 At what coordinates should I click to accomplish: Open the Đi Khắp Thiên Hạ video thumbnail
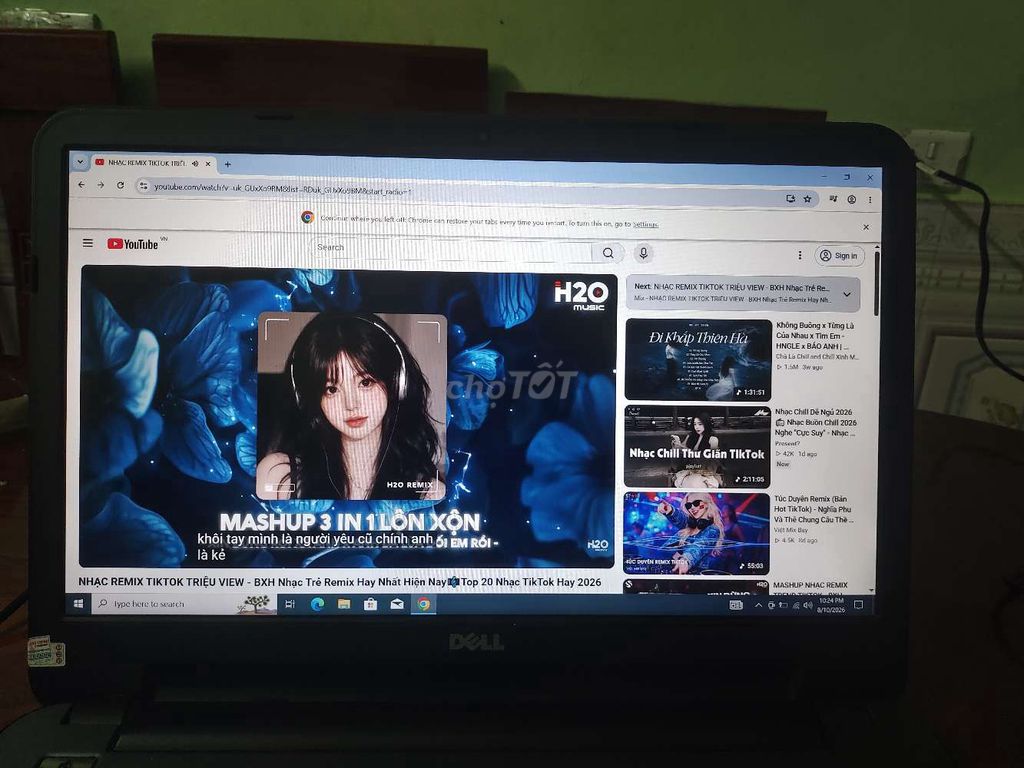coord(698,359)
